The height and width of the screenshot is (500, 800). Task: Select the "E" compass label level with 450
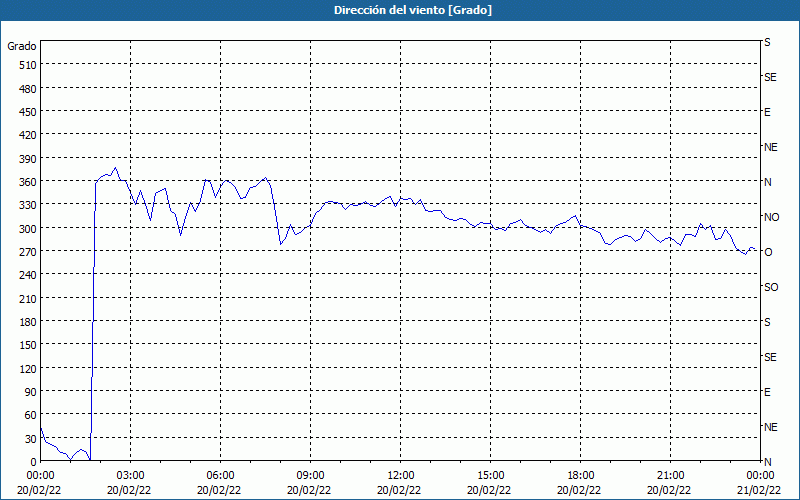(x=767, y=112)
